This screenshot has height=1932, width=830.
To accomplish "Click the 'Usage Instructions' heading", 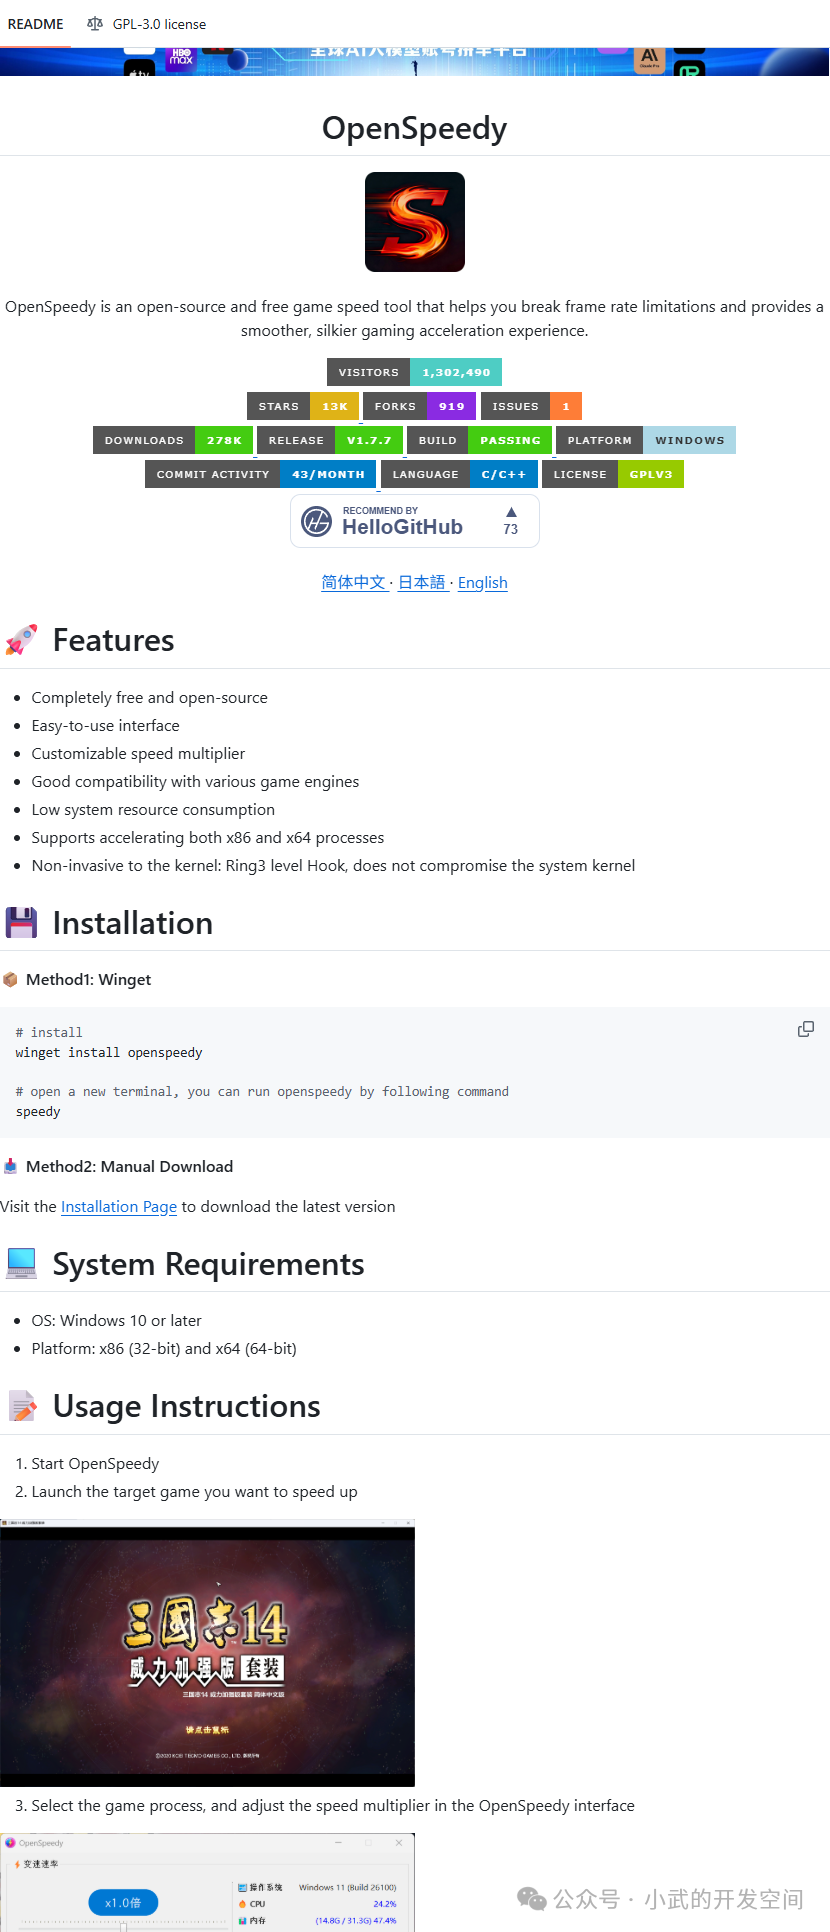I will pos(186,1406).
